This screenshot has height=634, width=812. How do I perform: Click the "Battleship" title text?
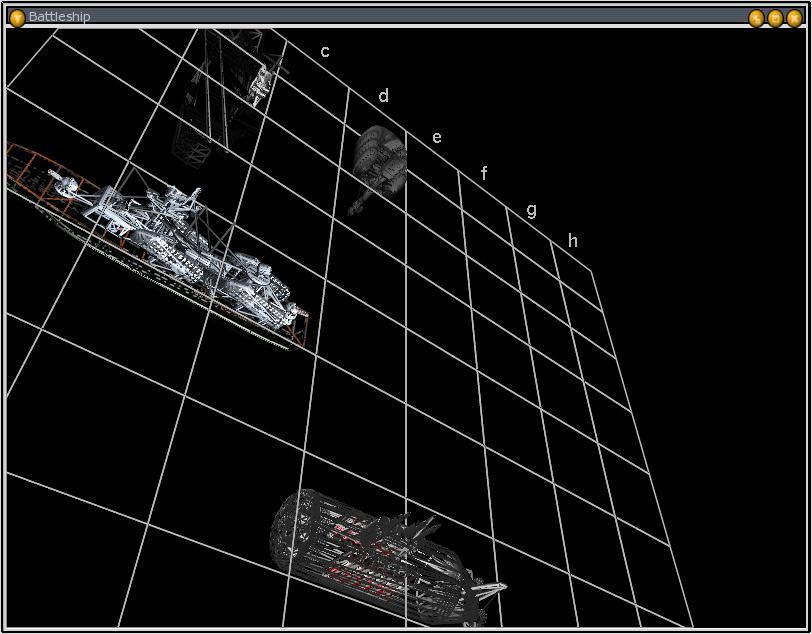point(60,17)
